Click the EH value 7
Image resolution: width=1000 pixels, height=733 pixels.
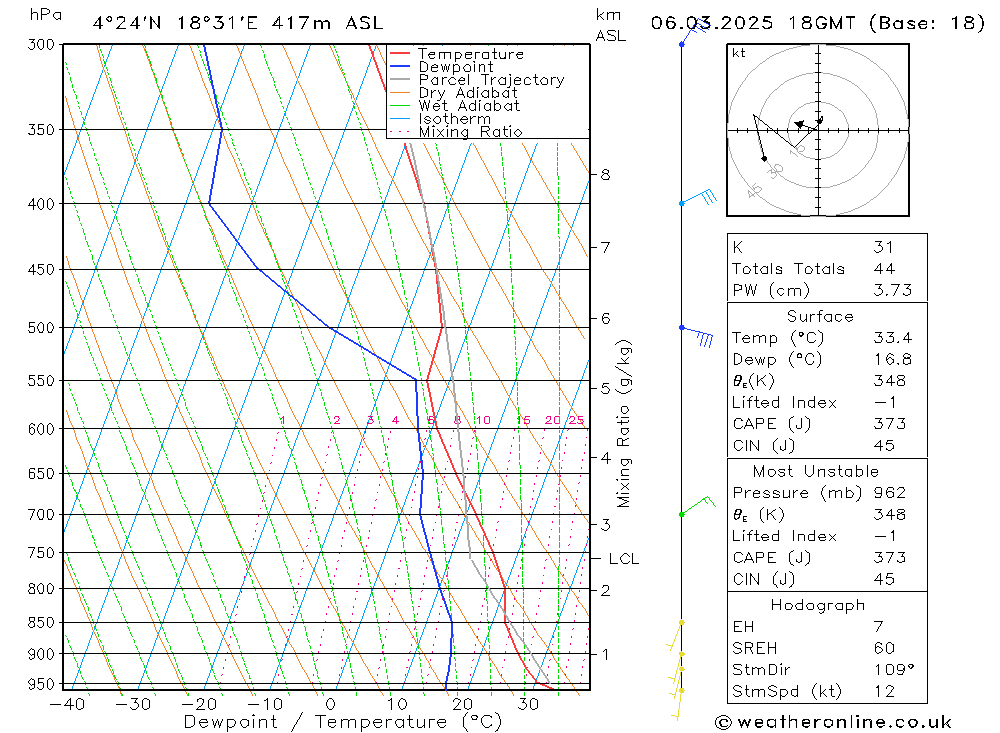pyautogui.click(x=879, y=627)
